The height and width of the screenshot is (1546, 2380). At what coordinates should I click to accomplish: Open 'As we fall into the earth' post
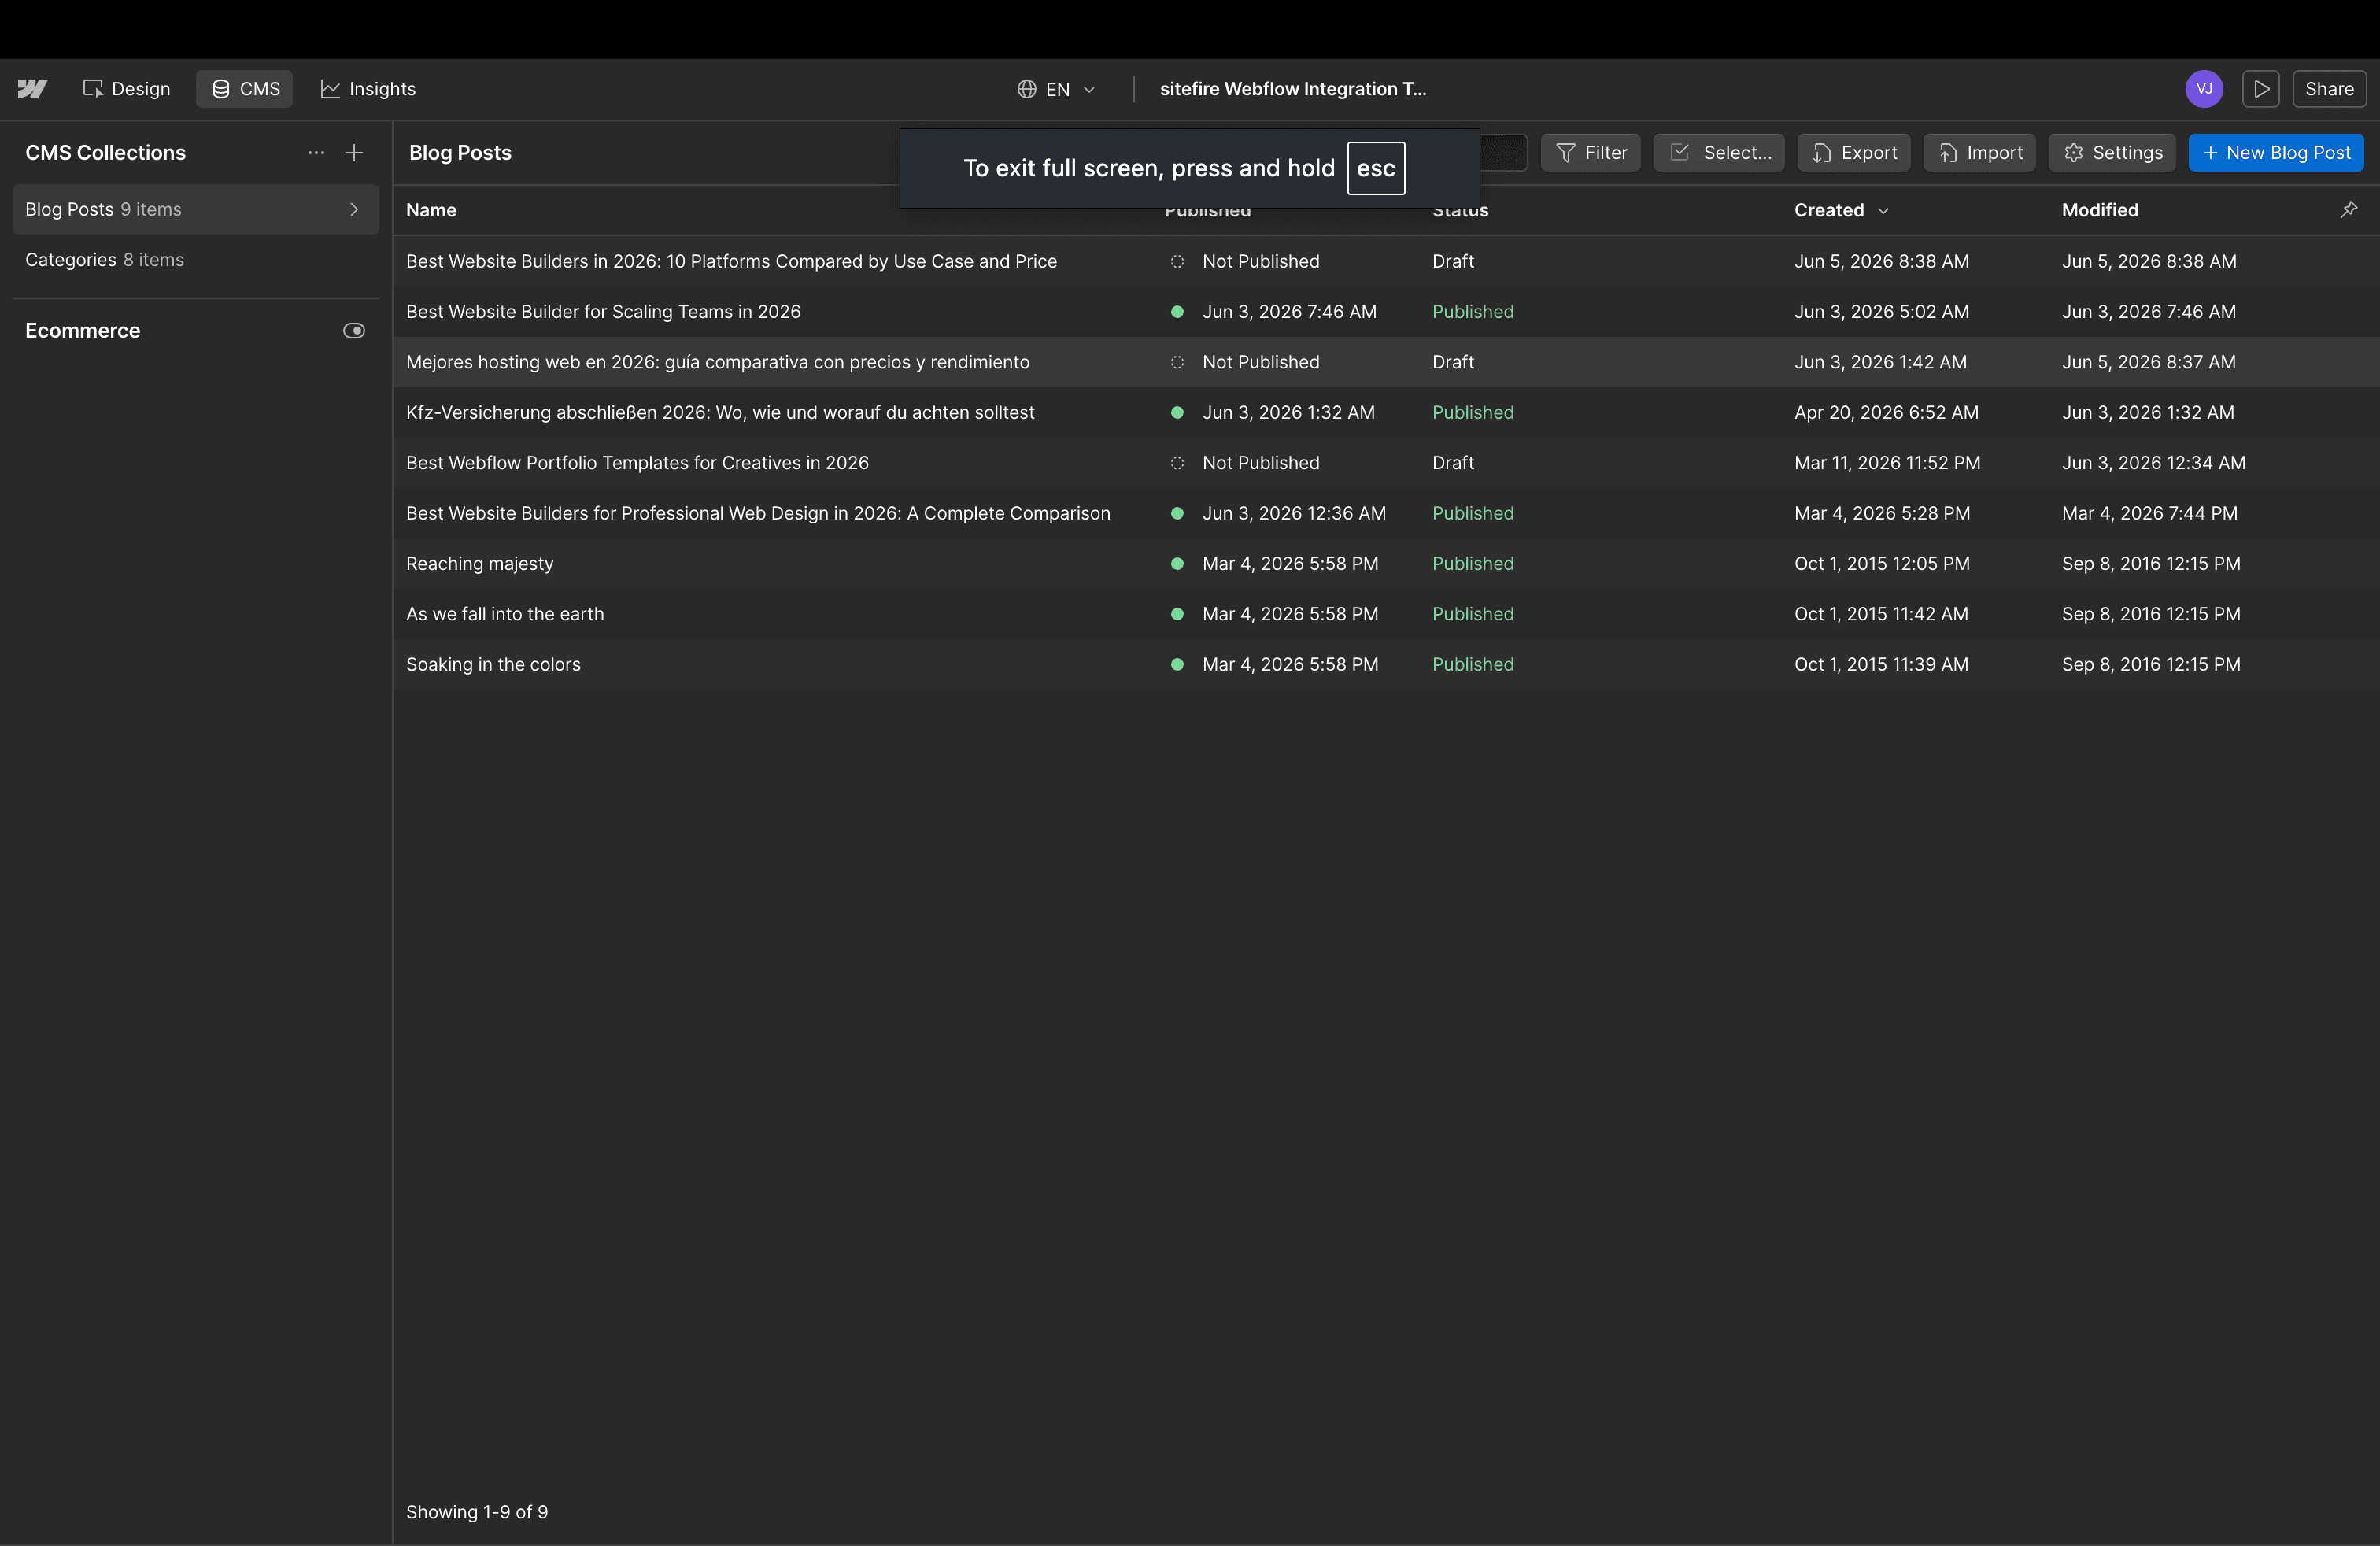point(505,614)
